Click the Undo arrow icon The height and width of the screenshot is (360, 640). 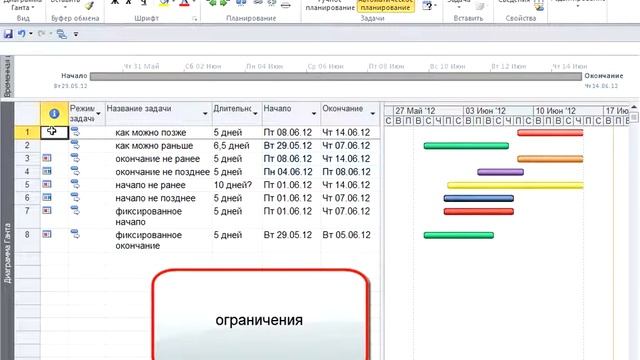tap(22, 34)
